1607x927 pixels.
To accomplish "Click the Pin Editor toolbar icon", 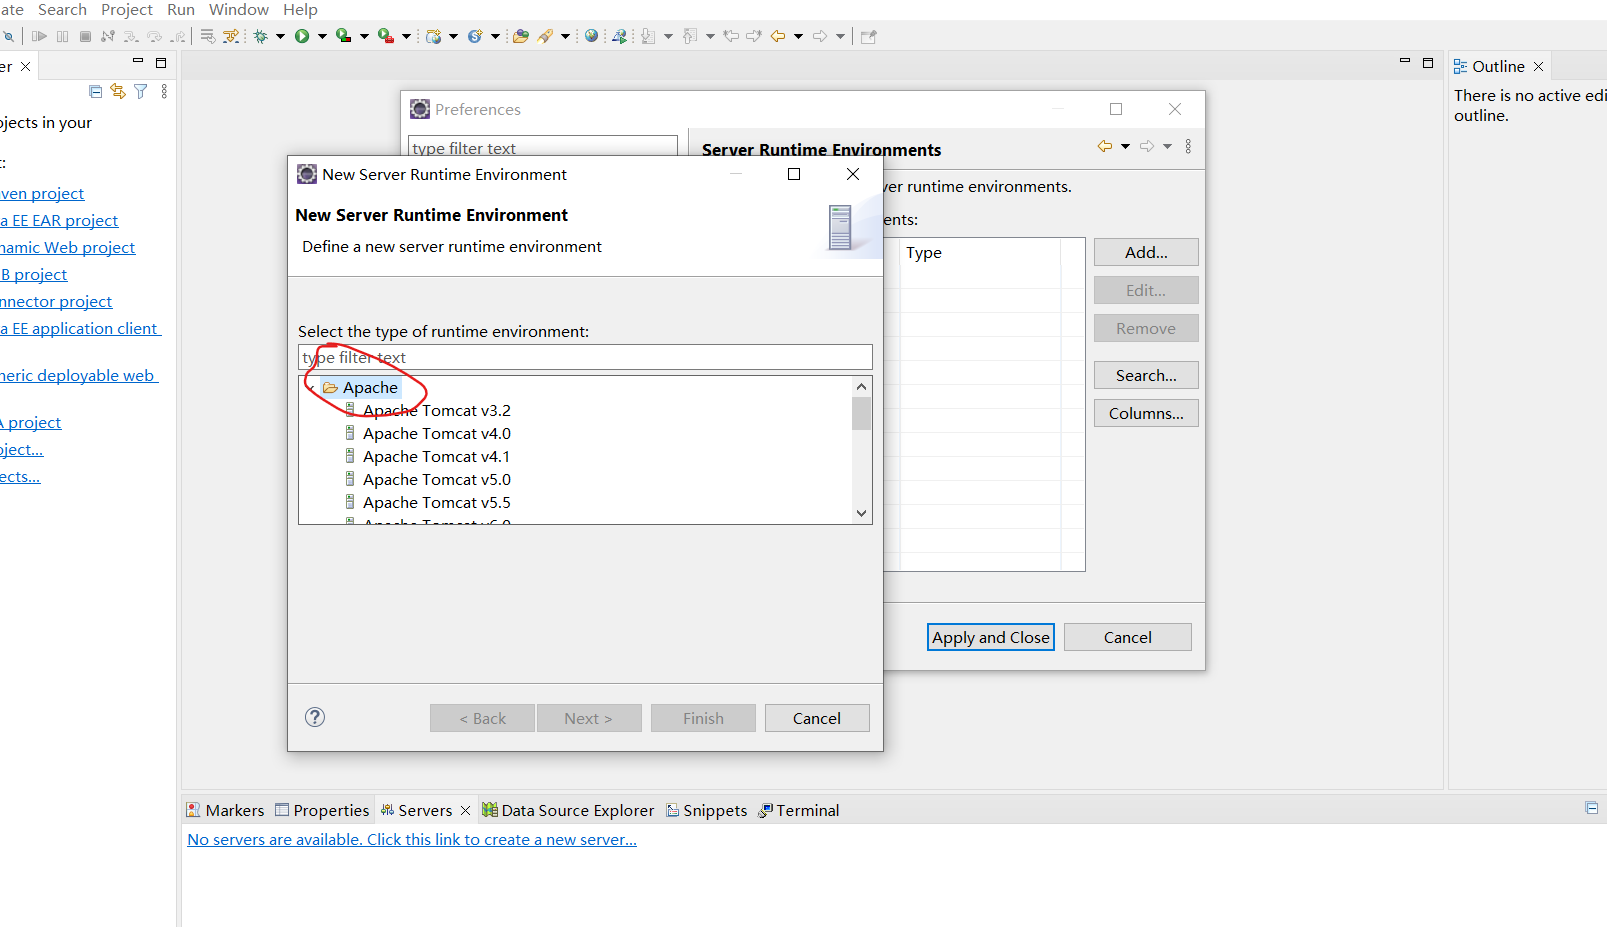I will tap(868, 36).
